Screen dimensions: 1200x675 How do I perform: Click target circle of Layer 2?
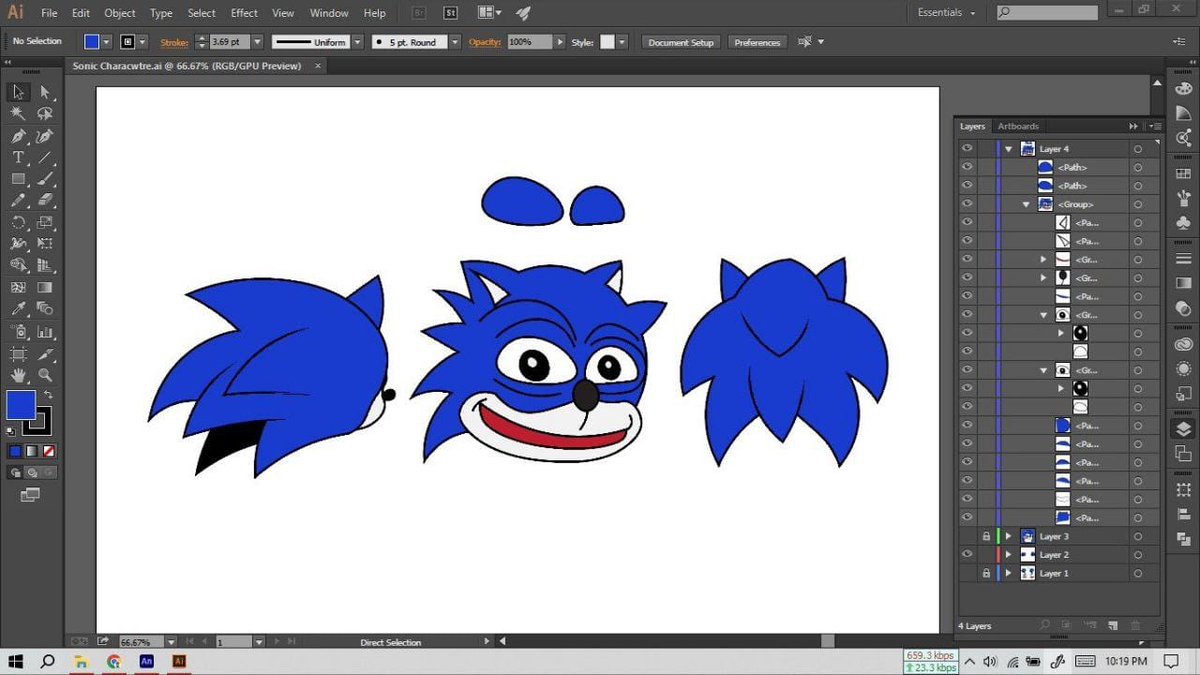(x=1138, y=555)
